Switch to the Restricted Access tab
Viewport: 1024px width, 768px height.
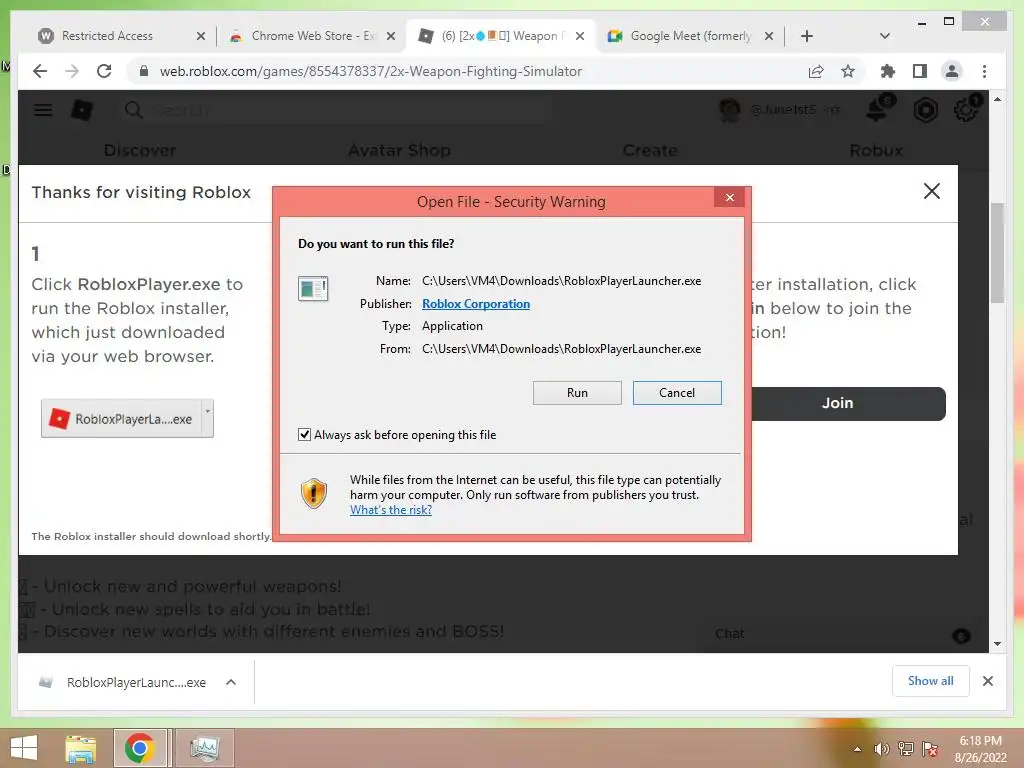tap(107, 36)
